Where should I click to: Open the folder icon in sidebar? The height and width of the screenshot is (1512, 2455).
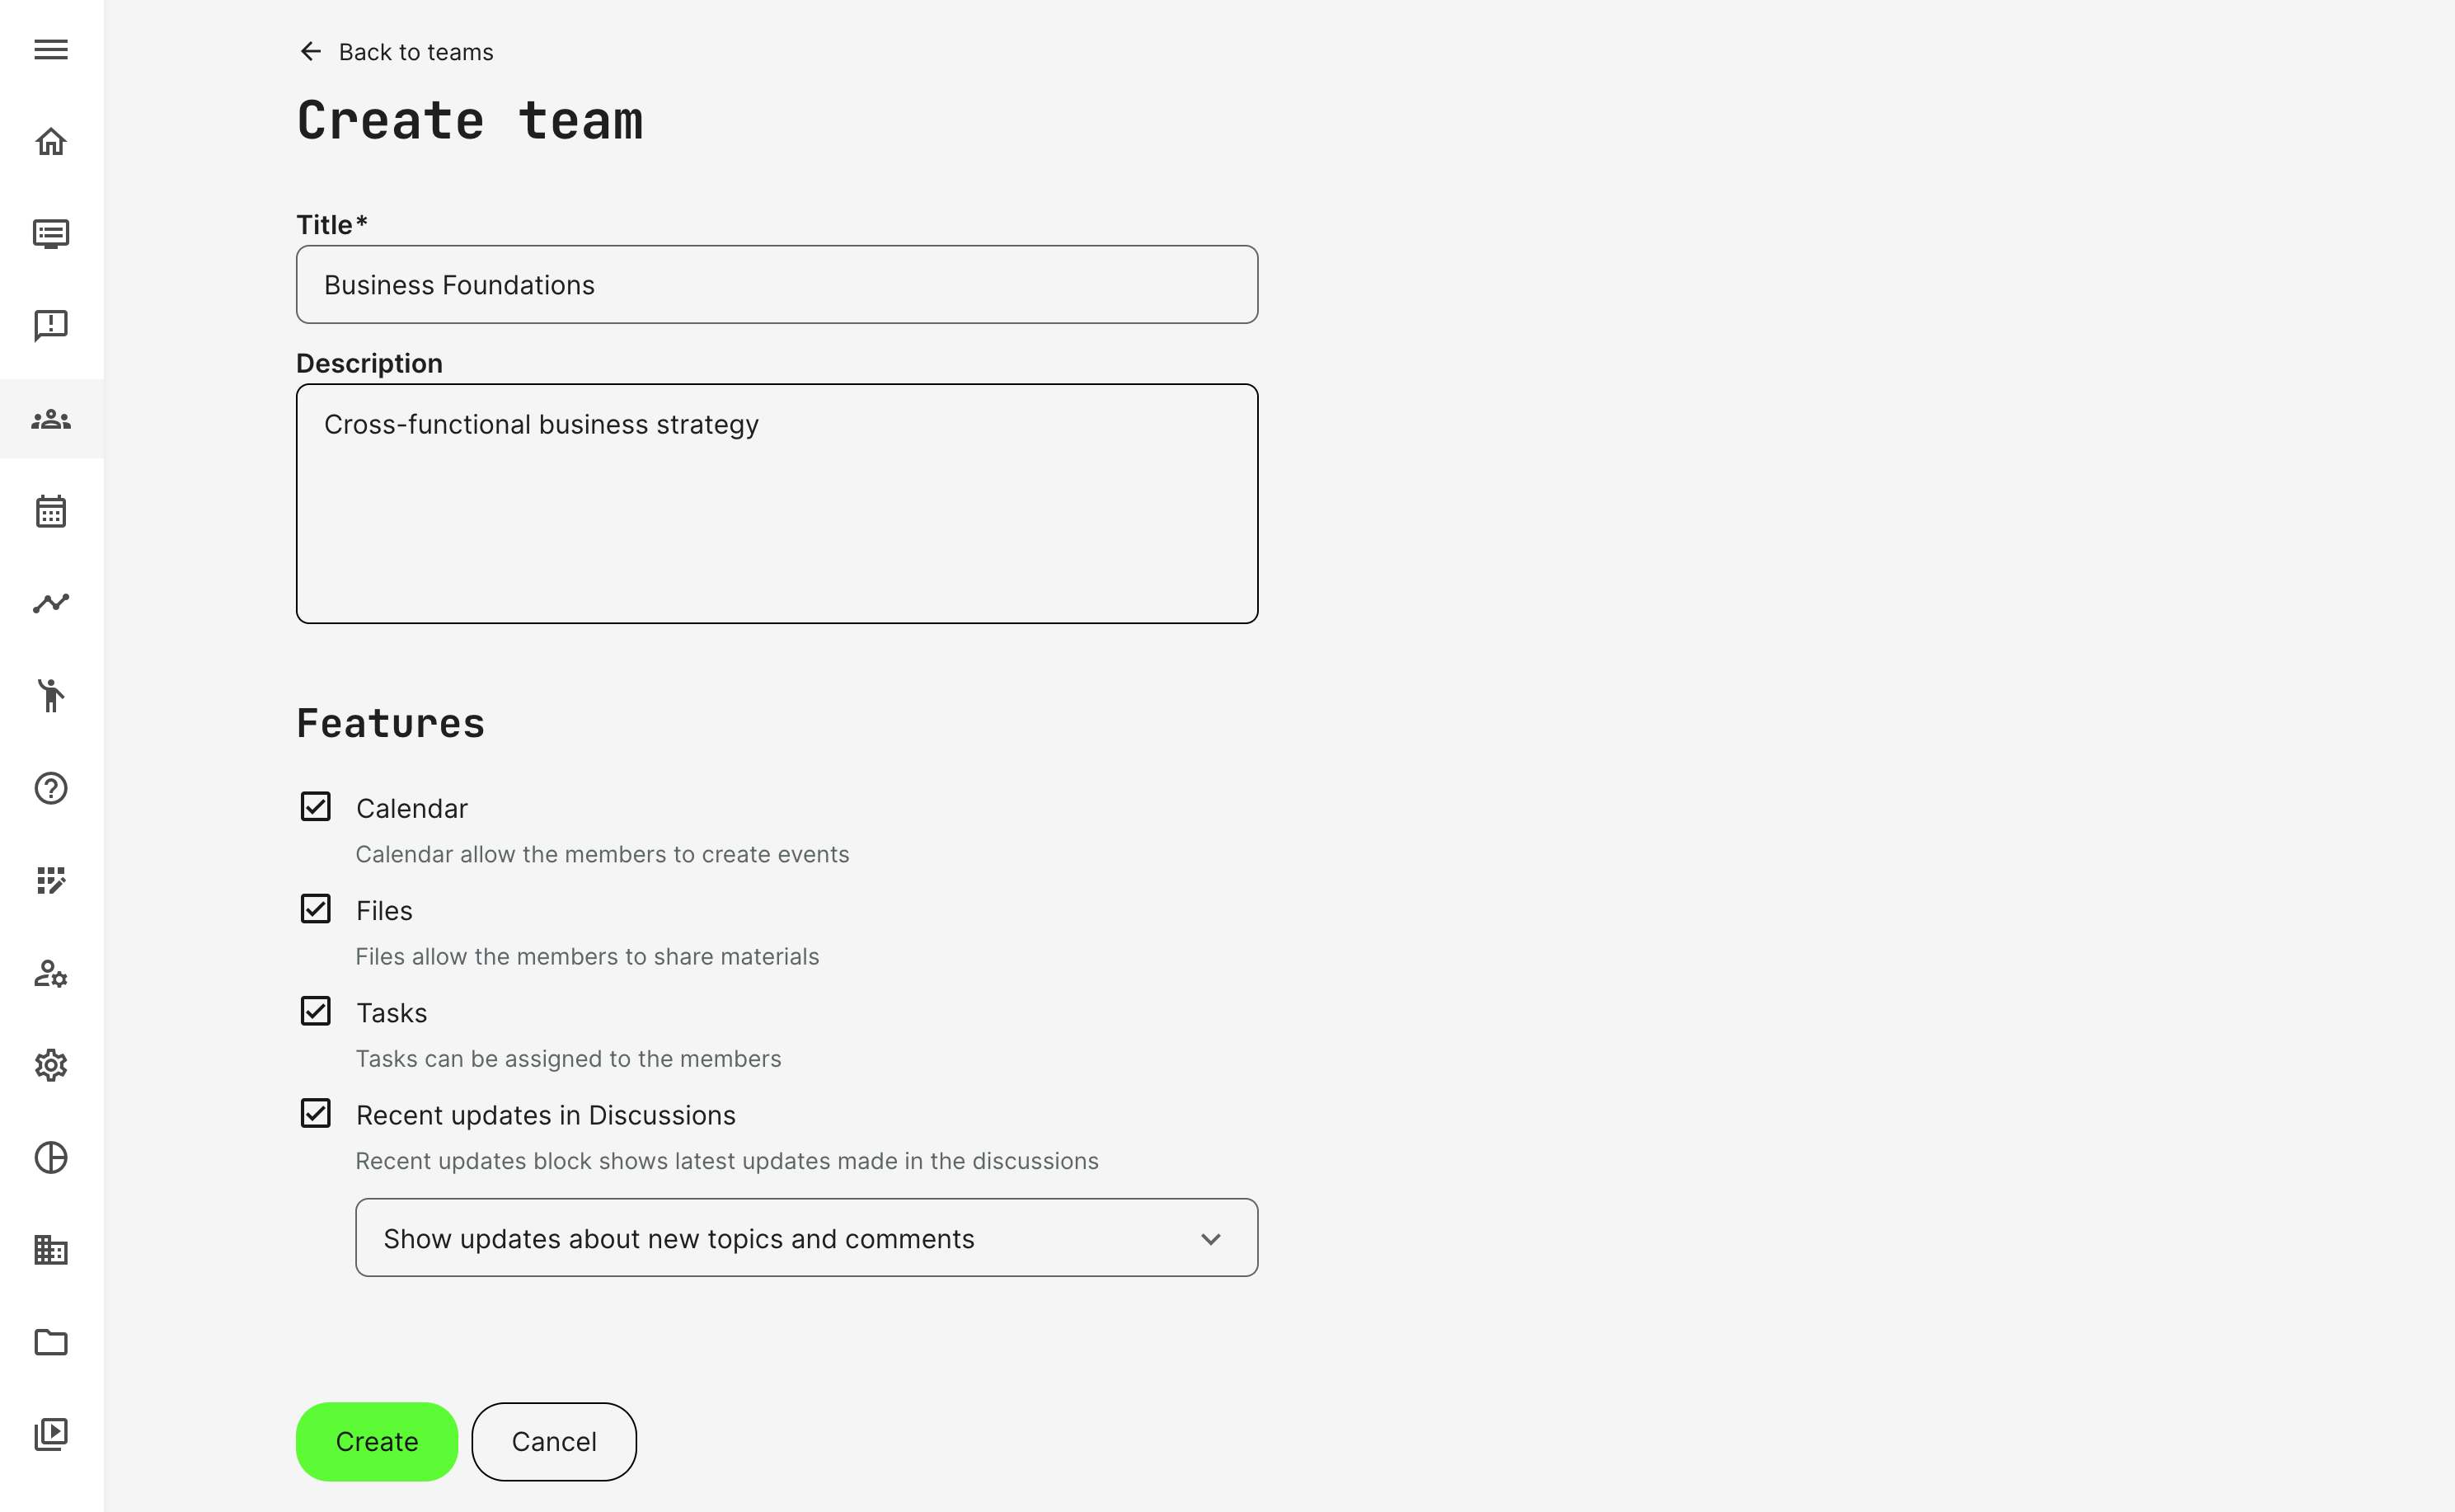(x=51, y=1342)
